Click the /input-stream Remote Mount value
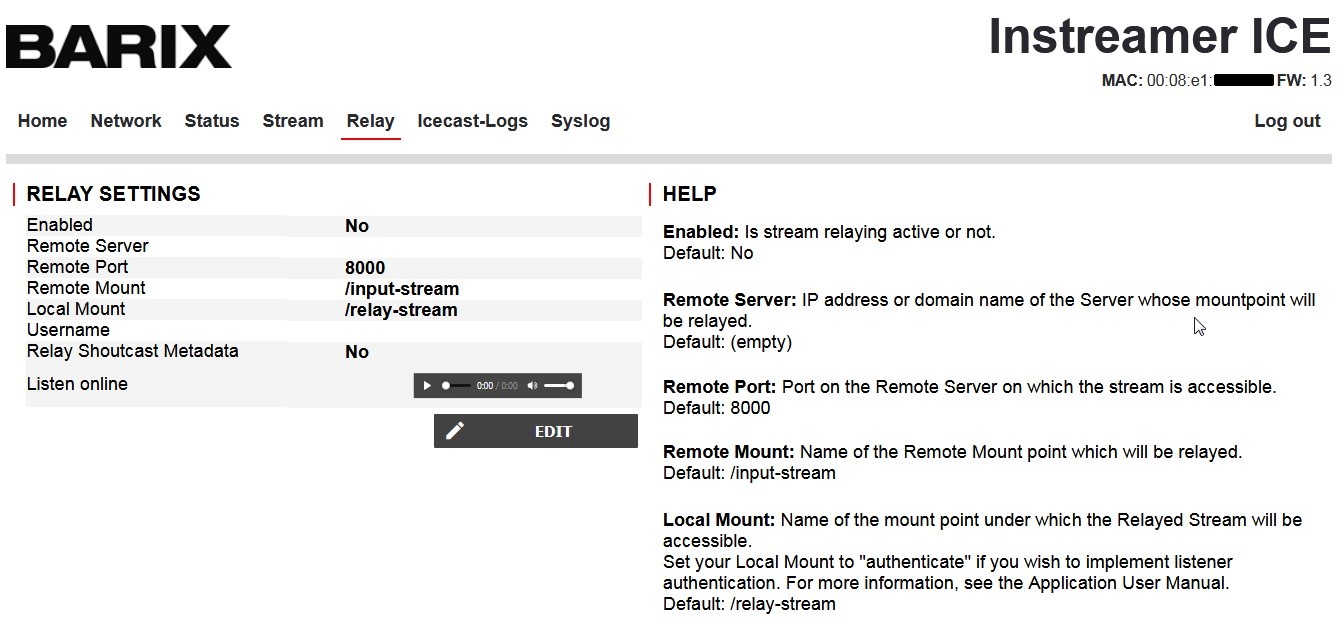1340x621 pixels. (x=401, y=289)
